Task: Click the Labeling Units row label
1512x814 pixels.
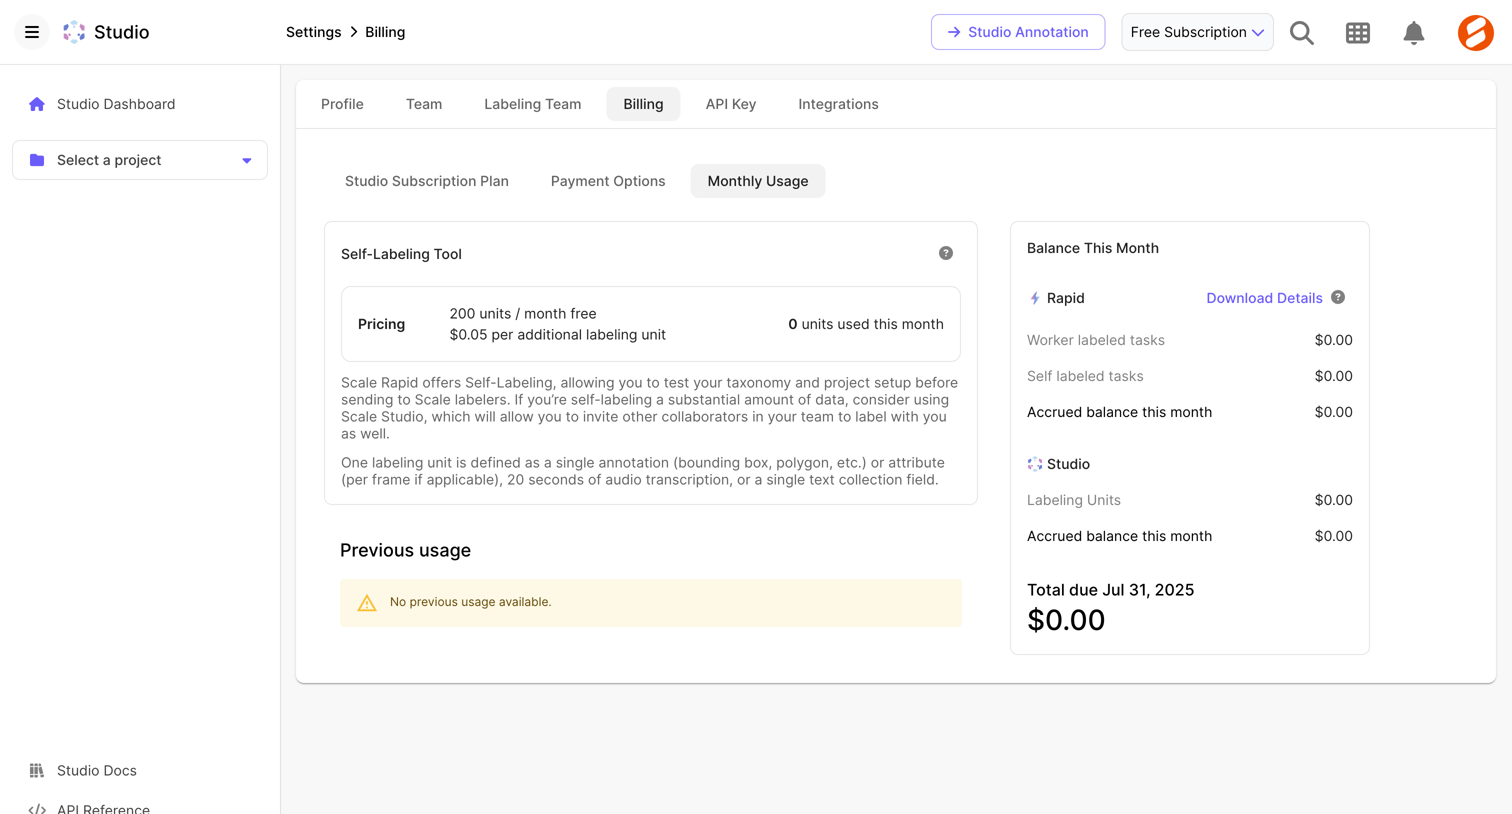Action: tap(1074, 500)
